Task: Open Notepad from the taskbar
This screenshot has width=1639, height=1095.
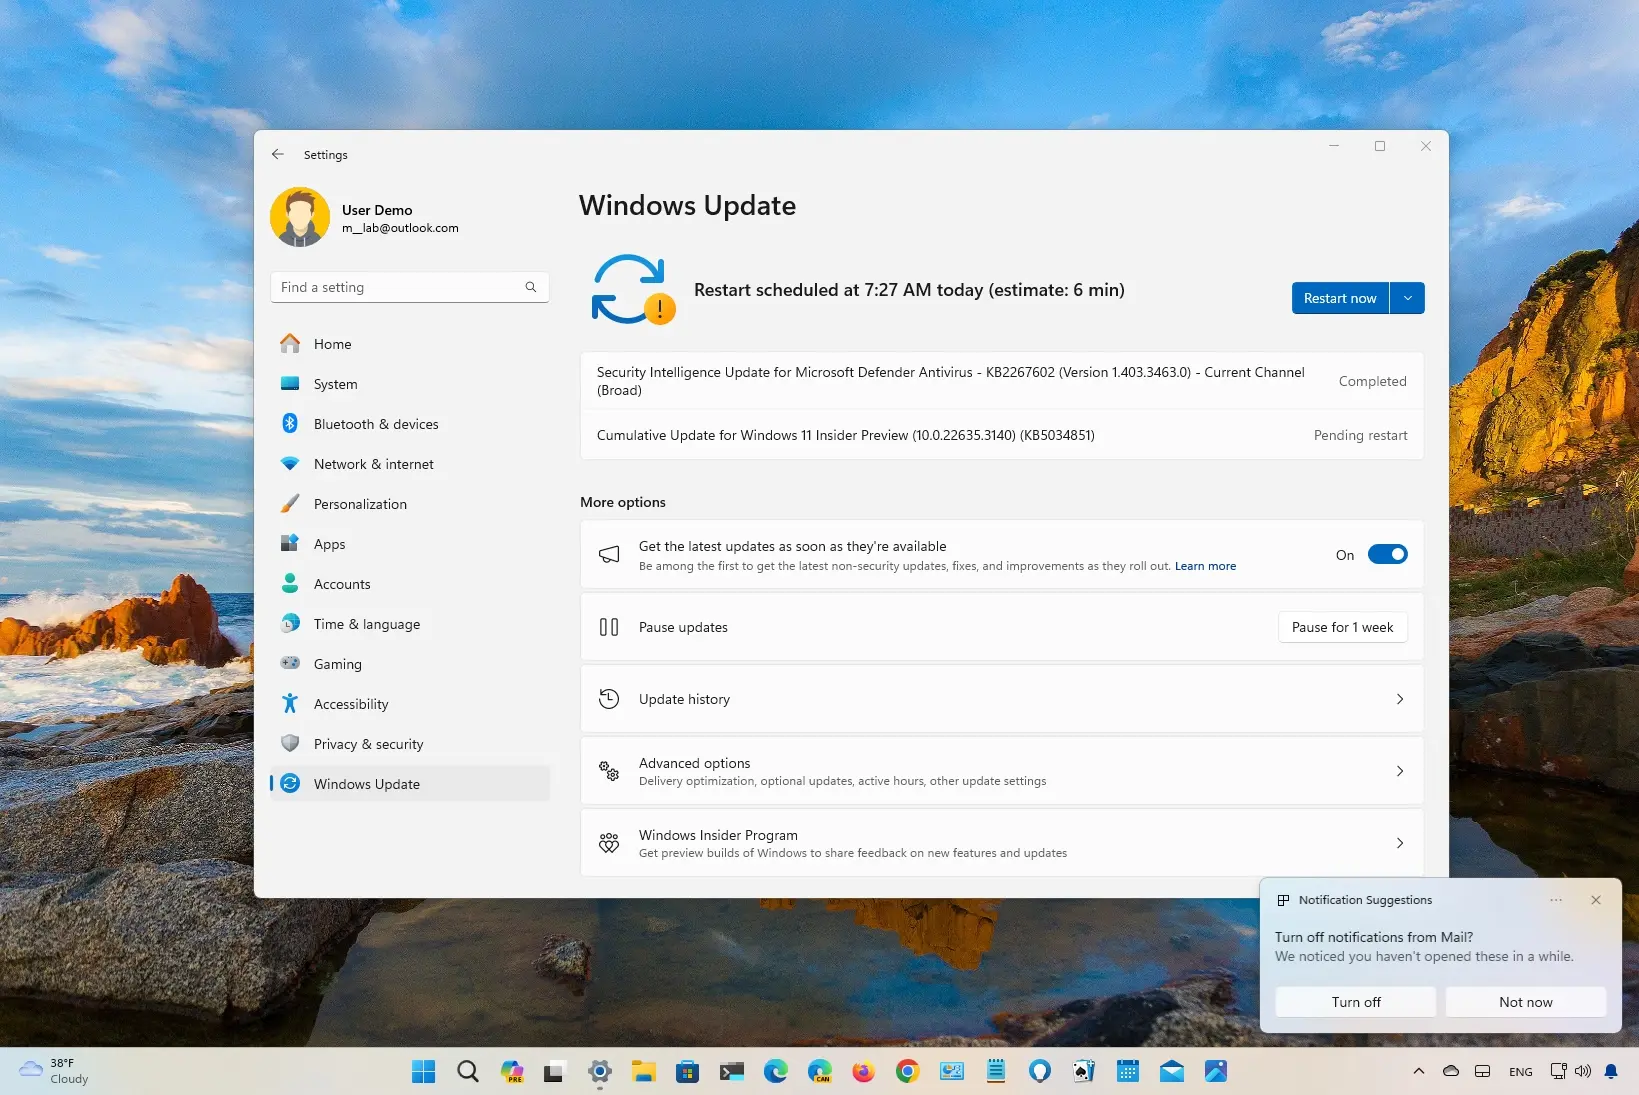Action: pyautogui.click(x=996, y=1071)
